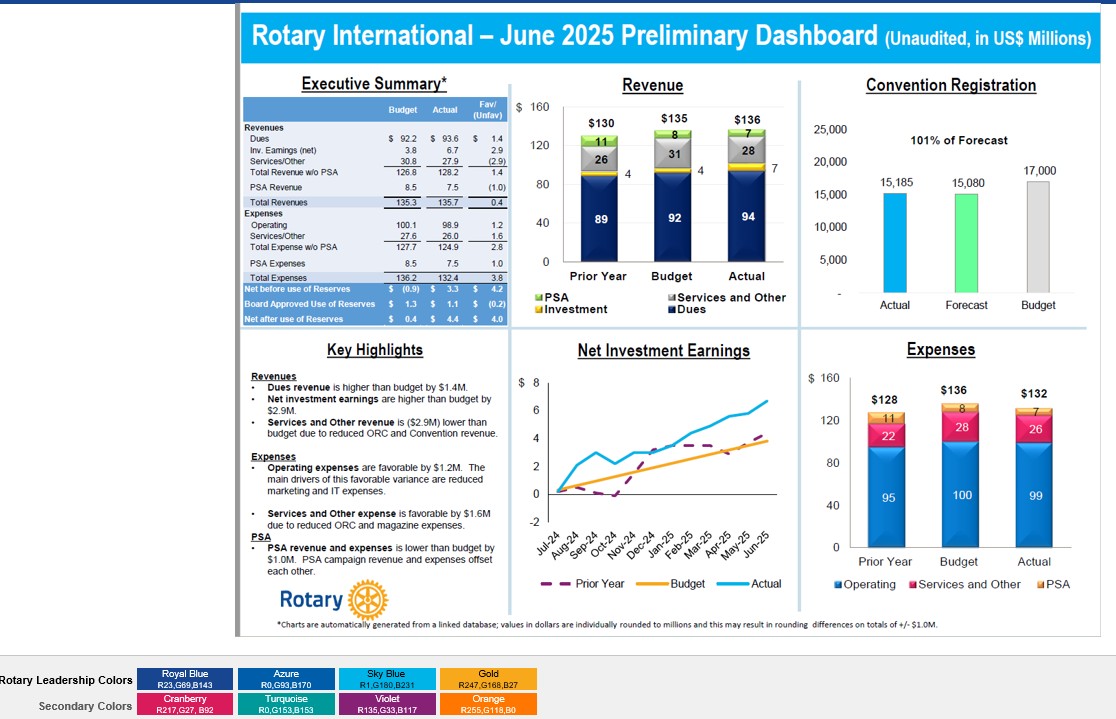The image size is (1116, 719).
Task: Click the Convention Registration heading
Action: (950, 86)
